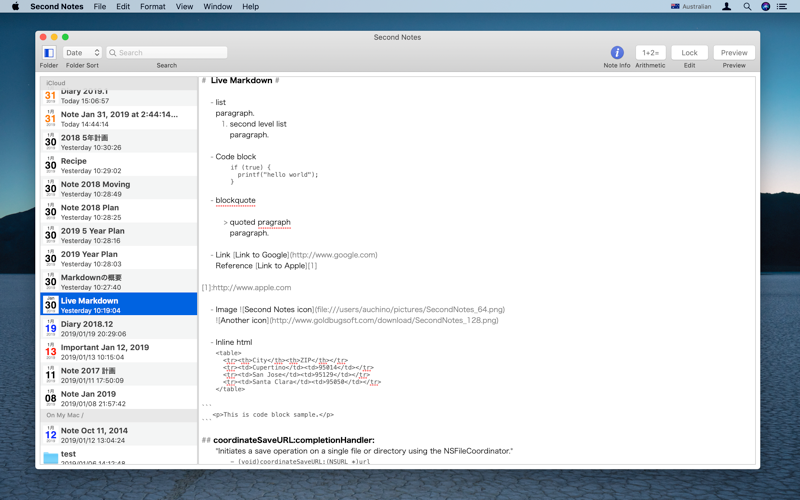Click the search field magnifier dropdown
Screen dimensions: 800x500
coord(113,53)
